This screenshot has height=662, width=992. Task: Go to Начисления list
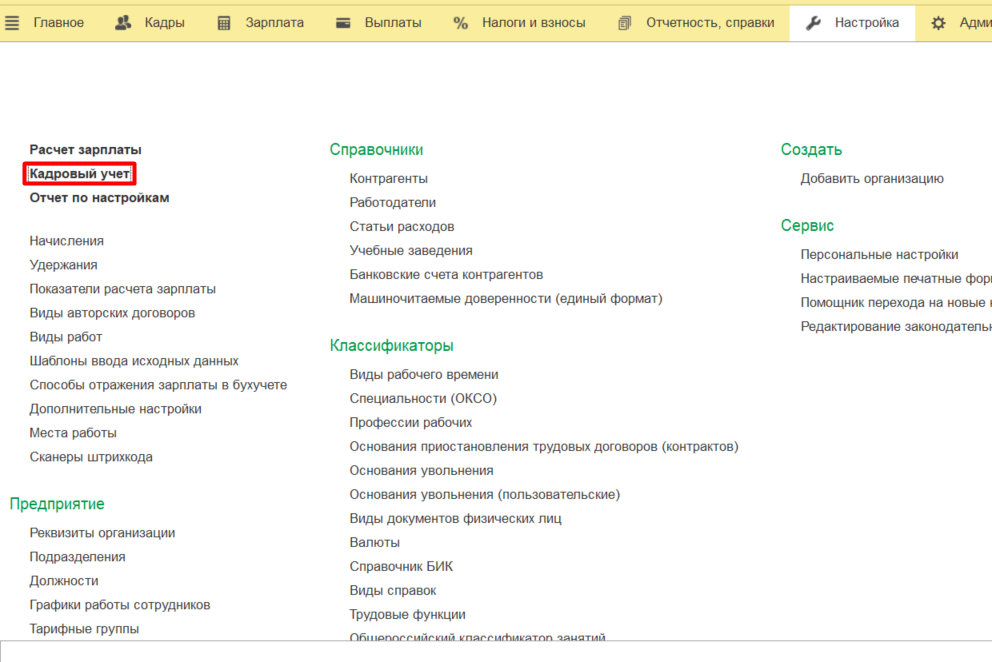pyautogui.click(x=66, y=241)
